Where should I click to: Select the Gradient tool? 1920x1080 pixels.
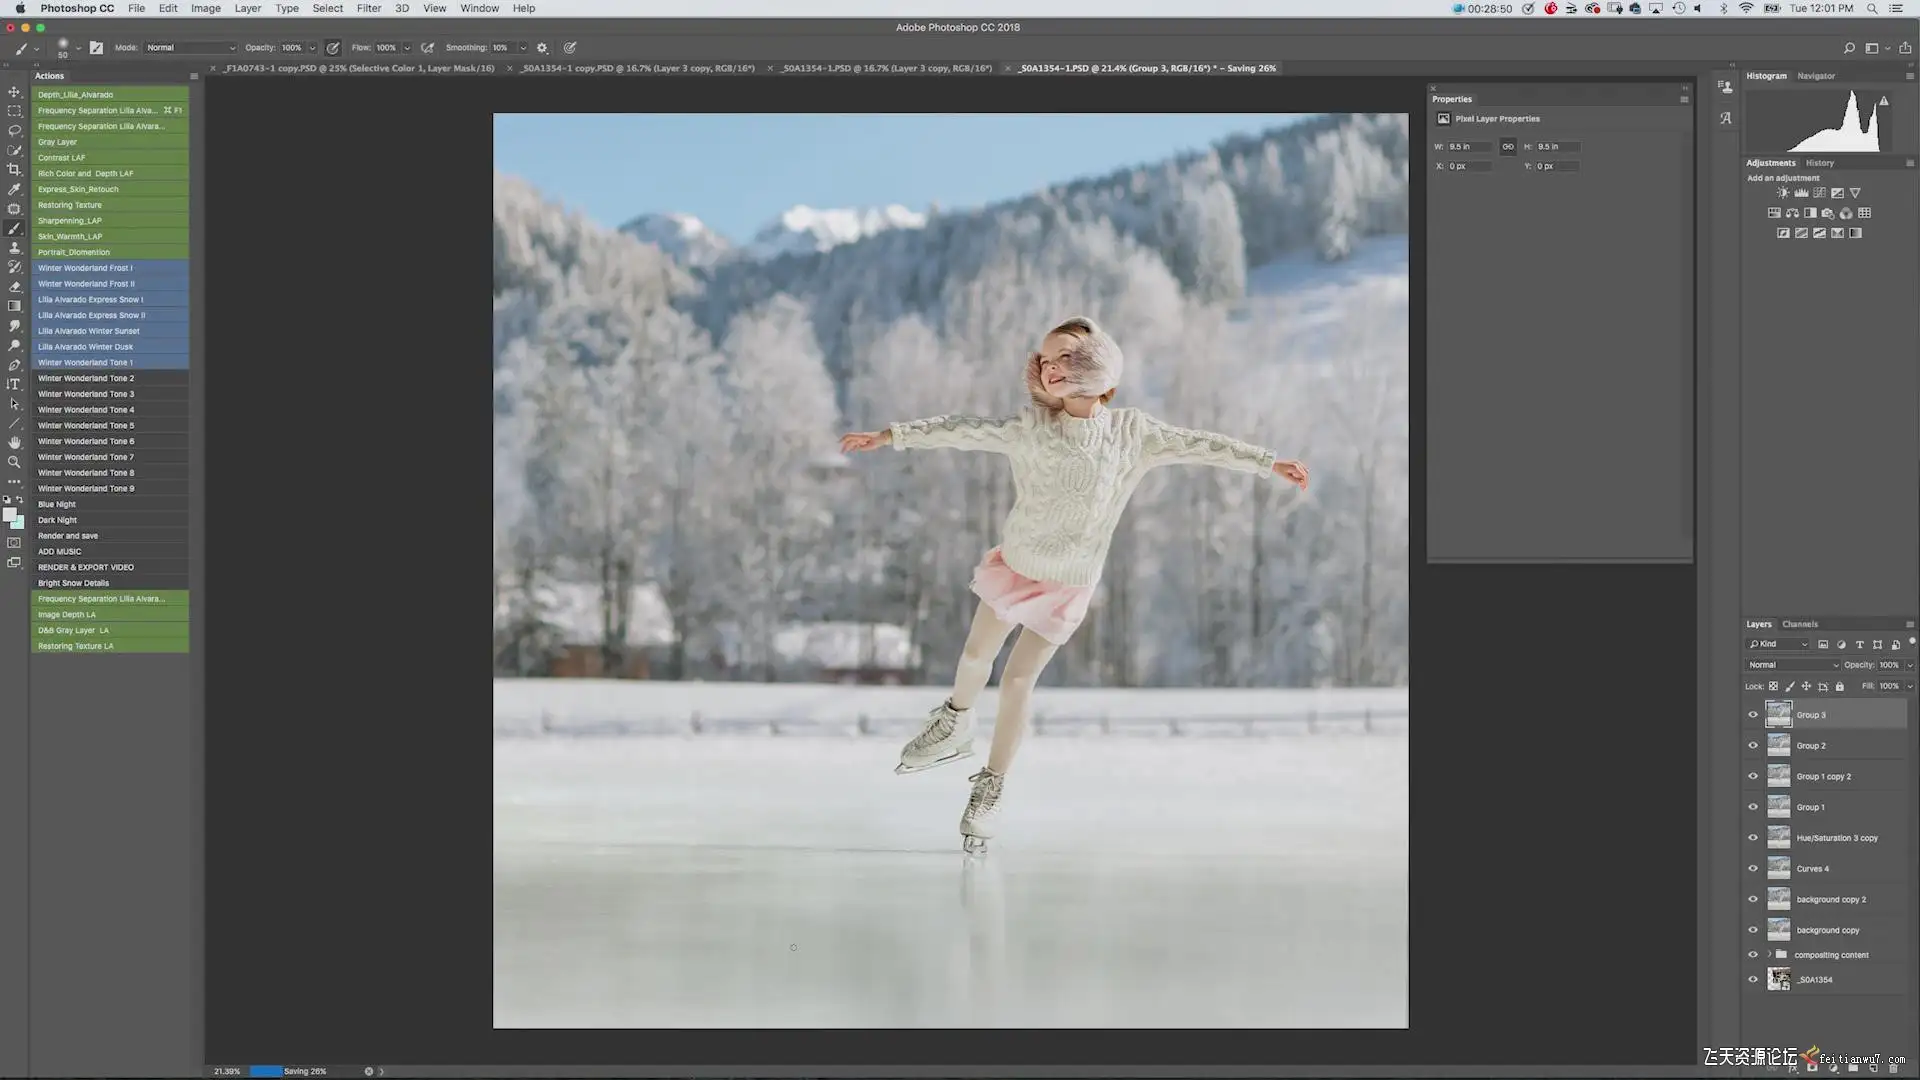(x=14, y=306)
